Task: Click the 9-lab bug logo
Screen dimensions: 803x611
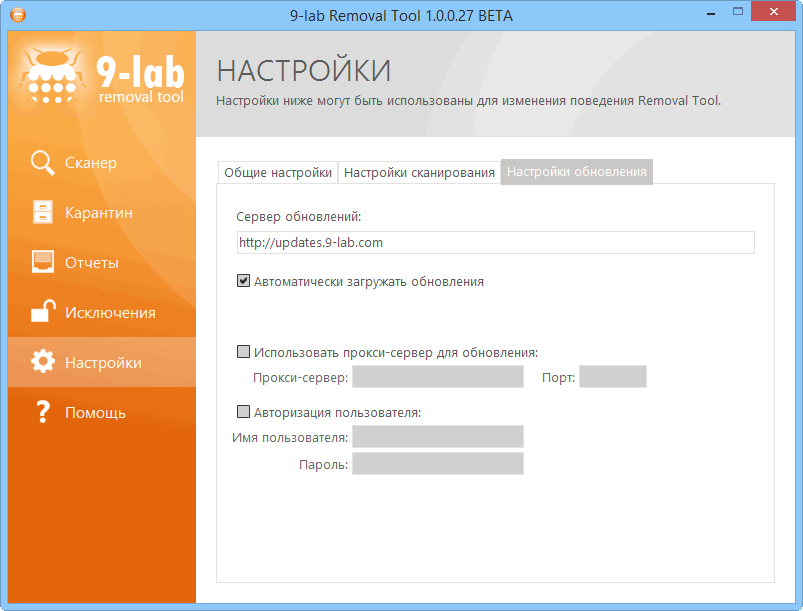Action: (51, 76)
